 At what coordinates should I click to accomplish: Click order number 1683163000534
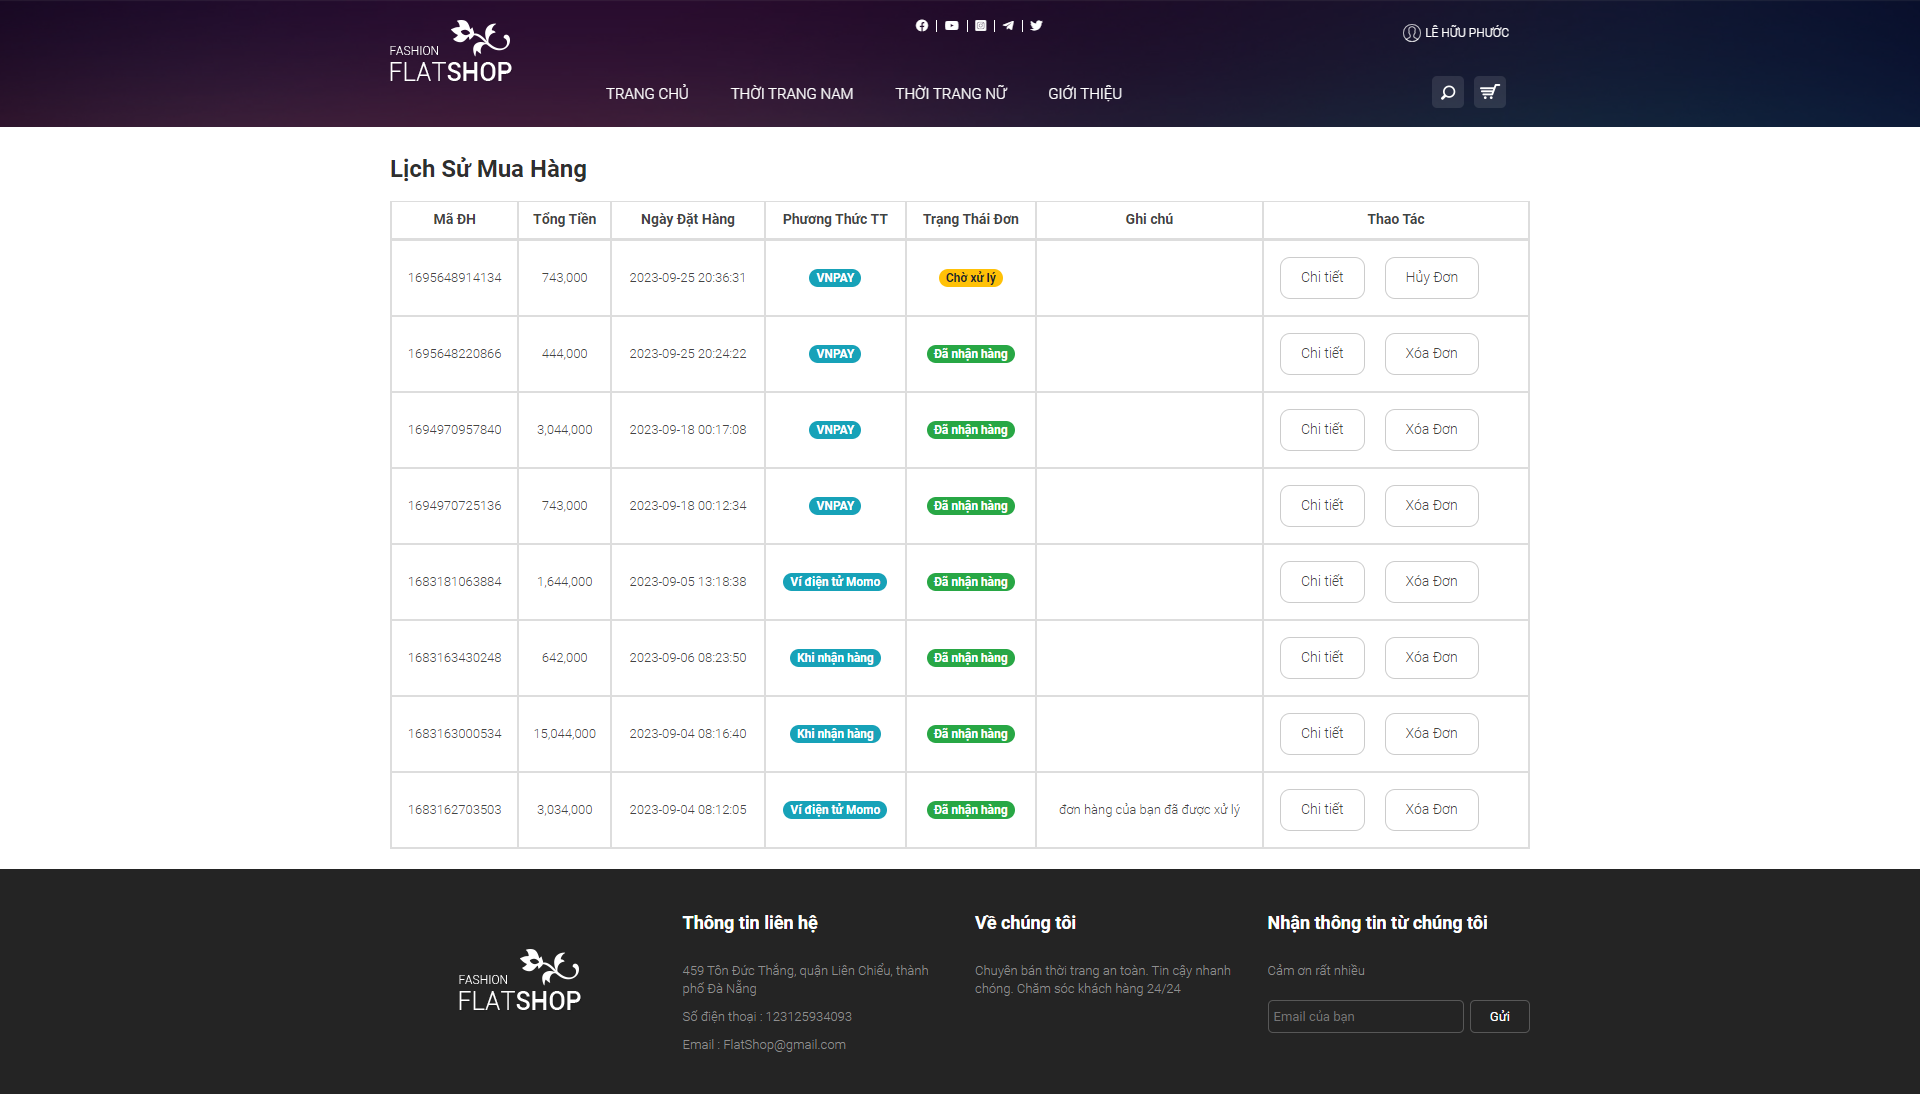coord(454,734)
